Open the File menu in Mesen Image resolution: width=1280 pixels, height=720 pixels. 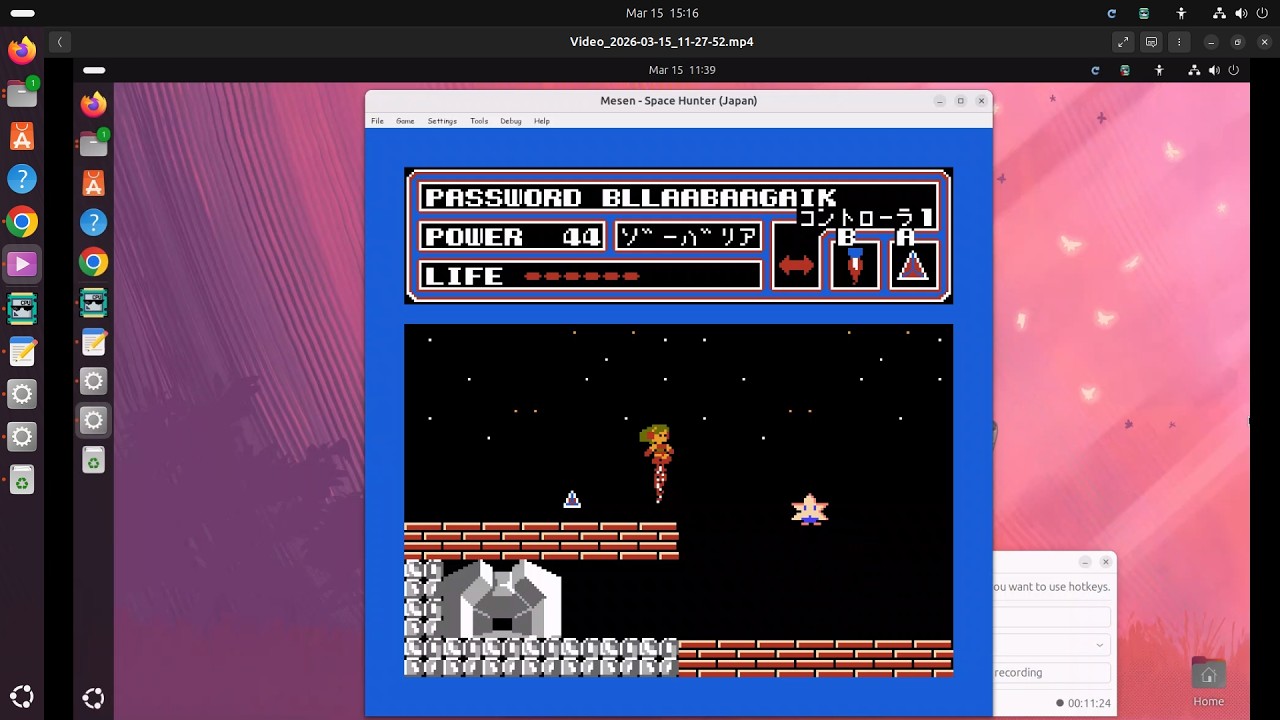click(x=377, y=121)
